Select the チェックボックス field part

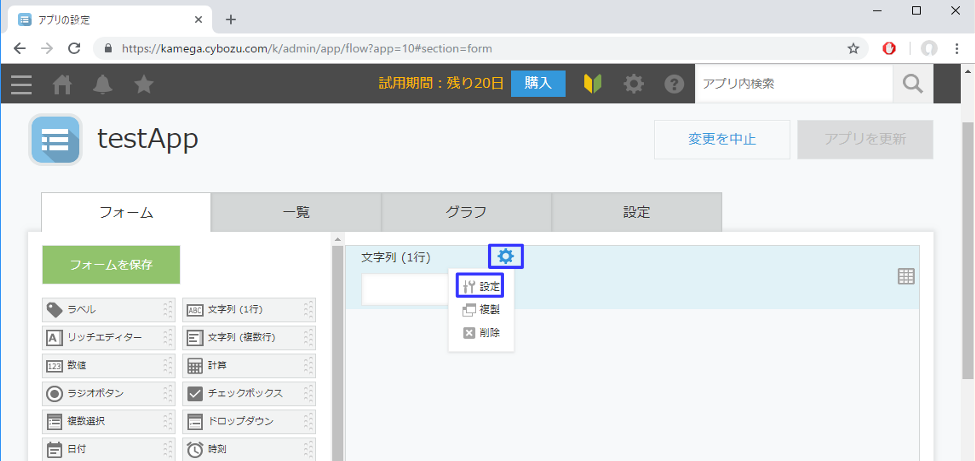click(x=249, y=393)
